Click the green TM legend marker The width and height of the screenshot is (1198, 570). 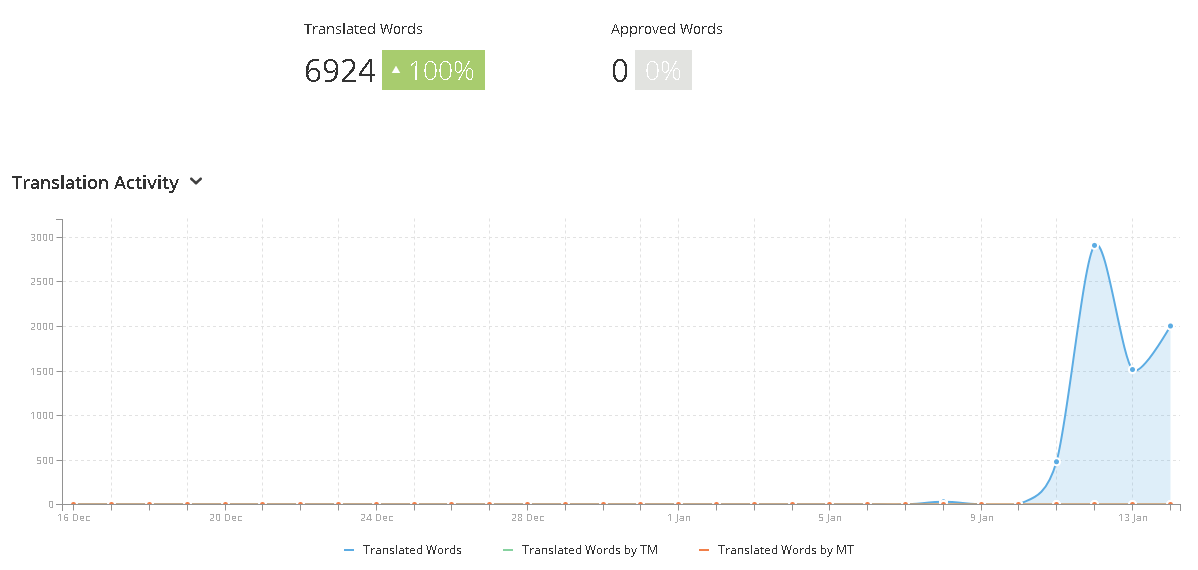506,550
